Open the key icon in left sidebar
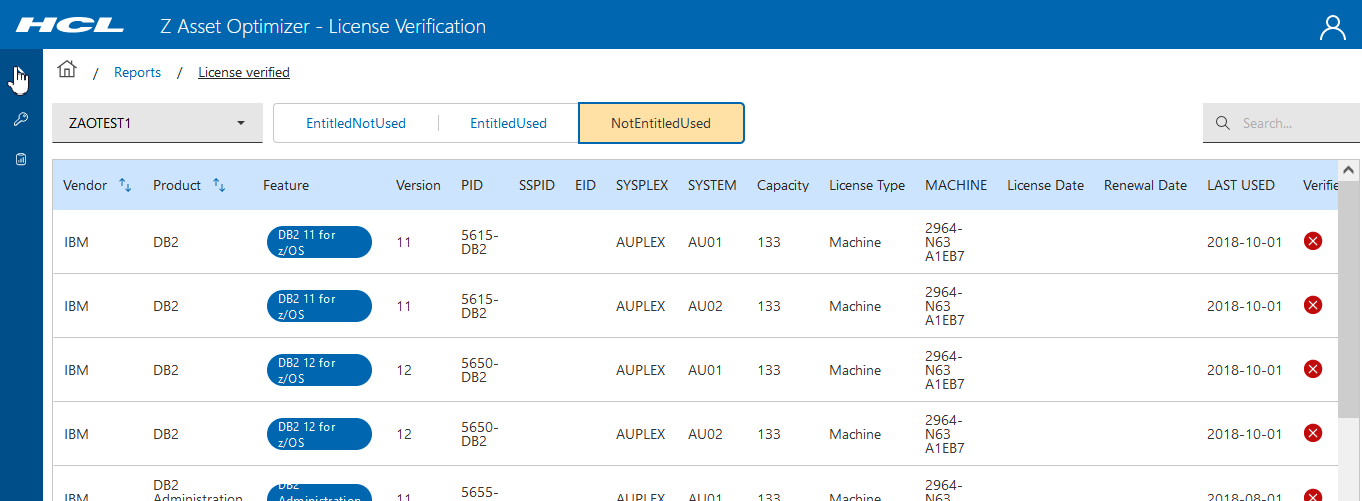Screen dimensions: 1362x501 [20, 120]
